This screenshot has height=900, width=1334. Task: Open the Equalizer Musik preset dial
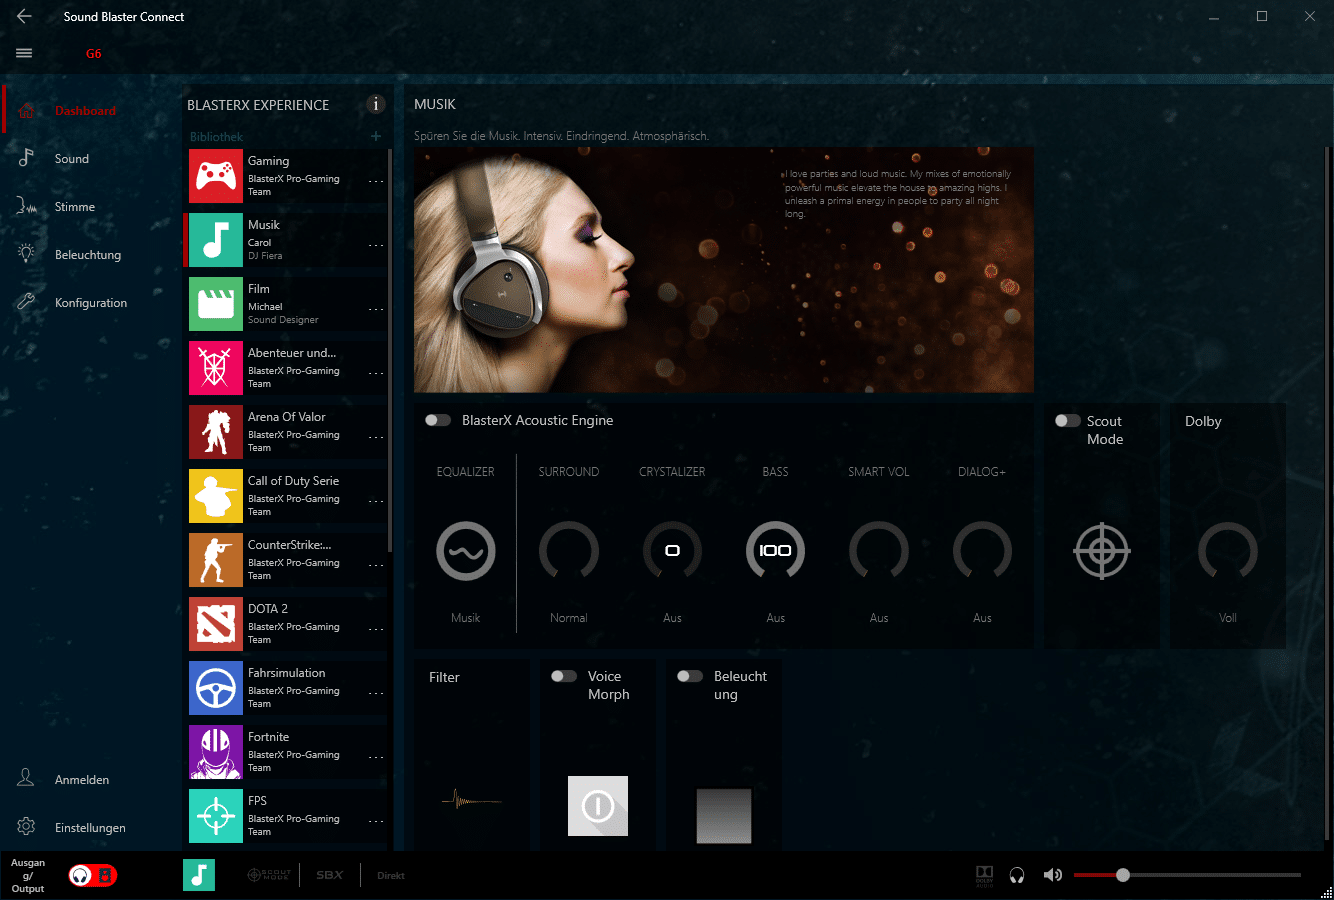coord(466,551)
